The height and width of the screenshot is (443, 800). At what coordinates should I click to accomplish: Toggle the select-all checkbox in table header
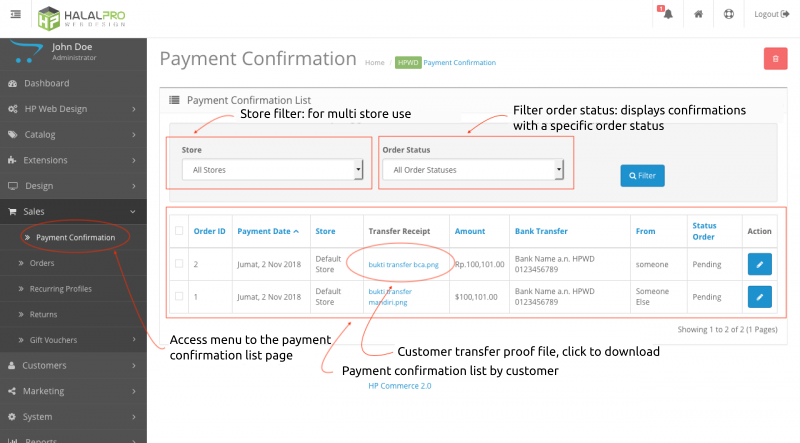point(179,231)
